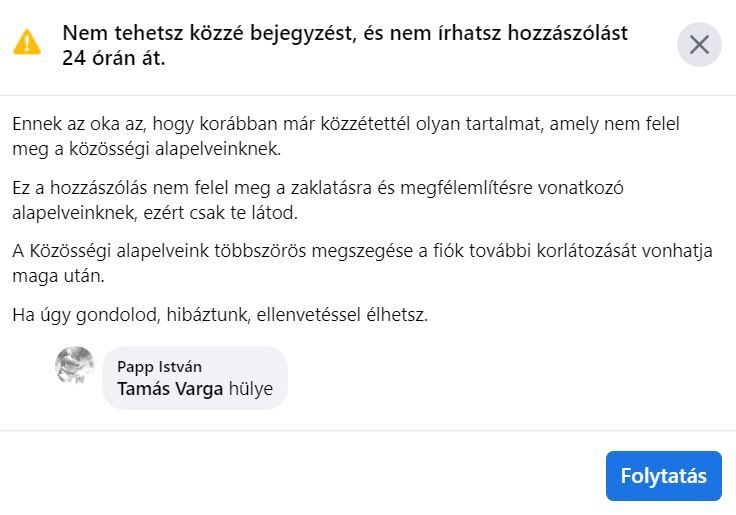Screen dimensions: 736x515
Task: Select the paragraph starting 'Ez a hozzászólás'
Action: coord(318,200)
